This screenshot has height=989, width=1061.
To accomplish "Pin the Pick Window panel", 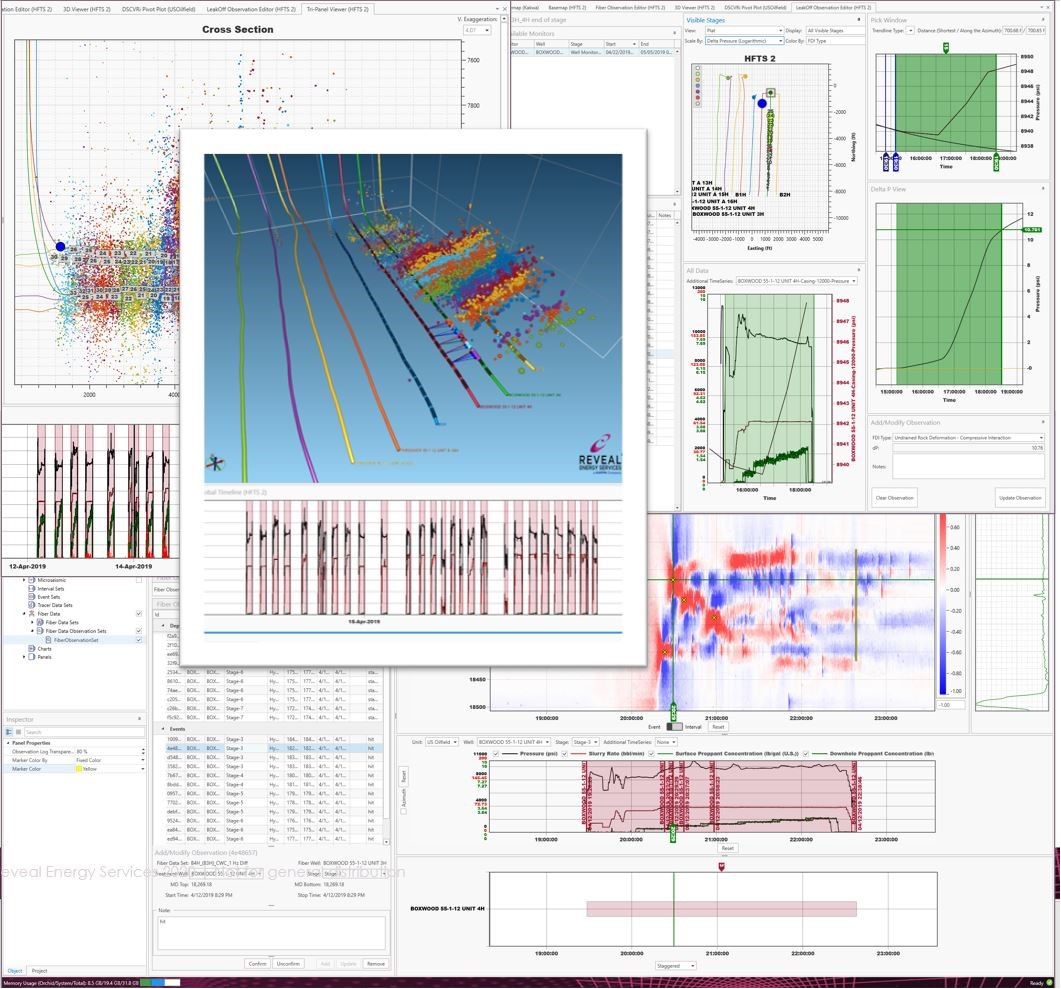I will click(1043, 20).
